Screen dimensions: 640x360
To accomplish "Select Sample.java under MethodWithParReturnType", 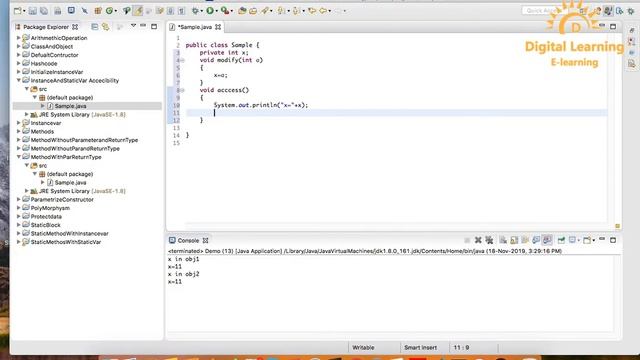I will (x=70, y=182).
